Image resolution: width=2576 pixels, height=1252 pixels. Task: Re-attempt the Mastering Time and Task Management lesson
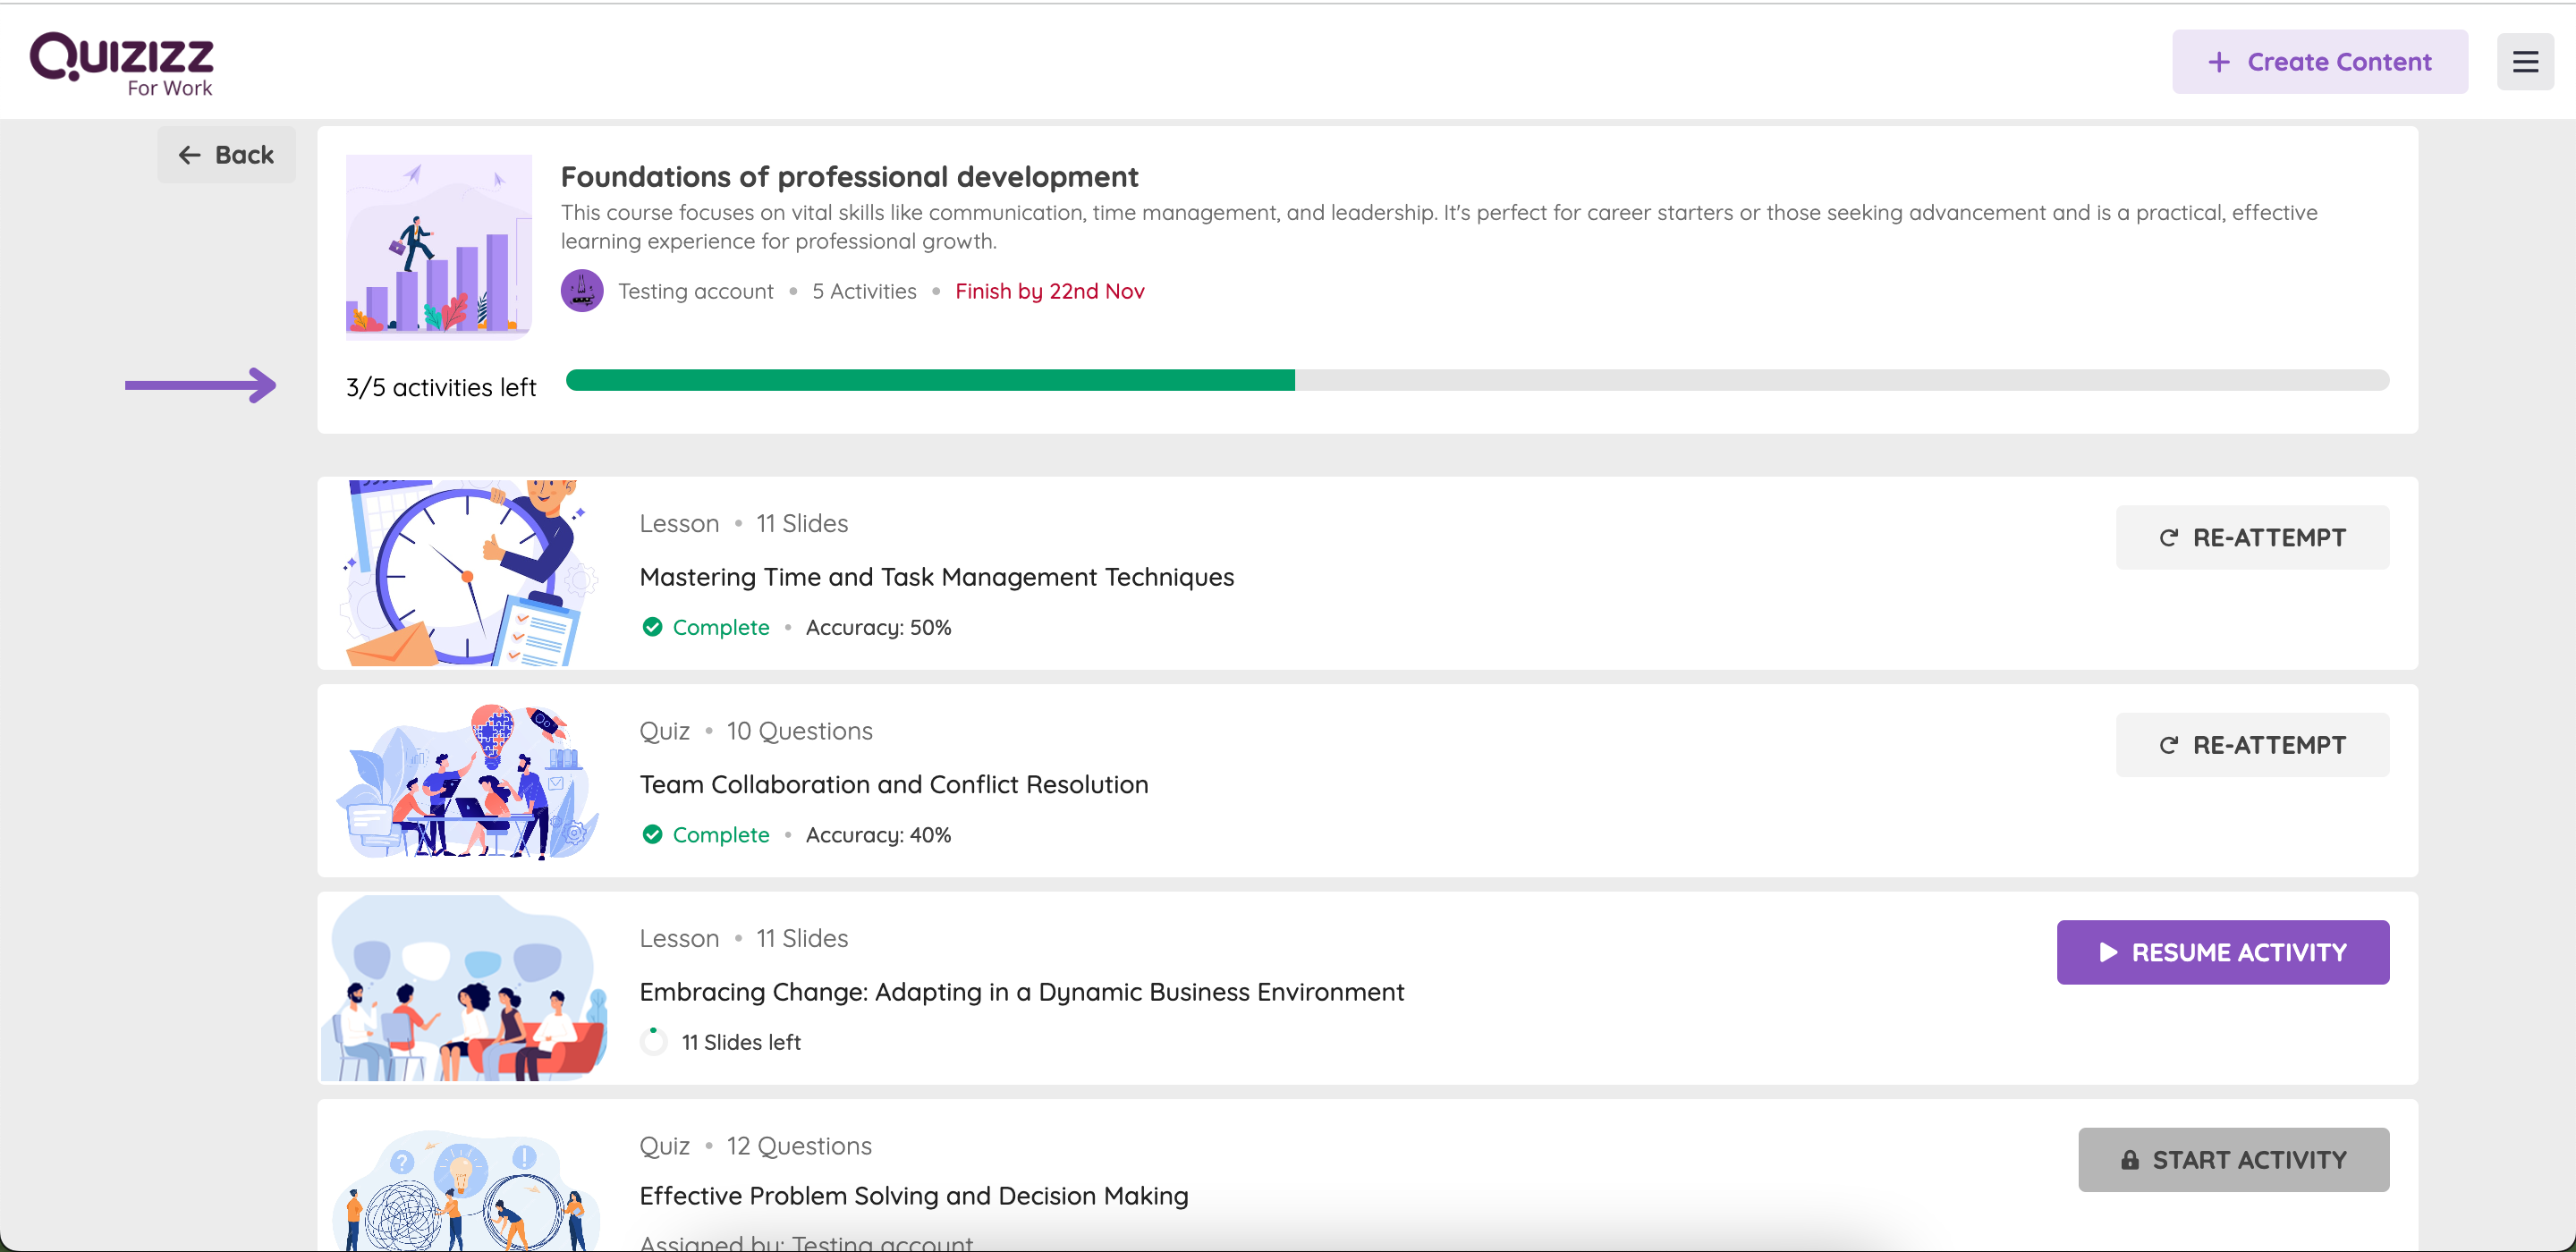[2251, 538]
